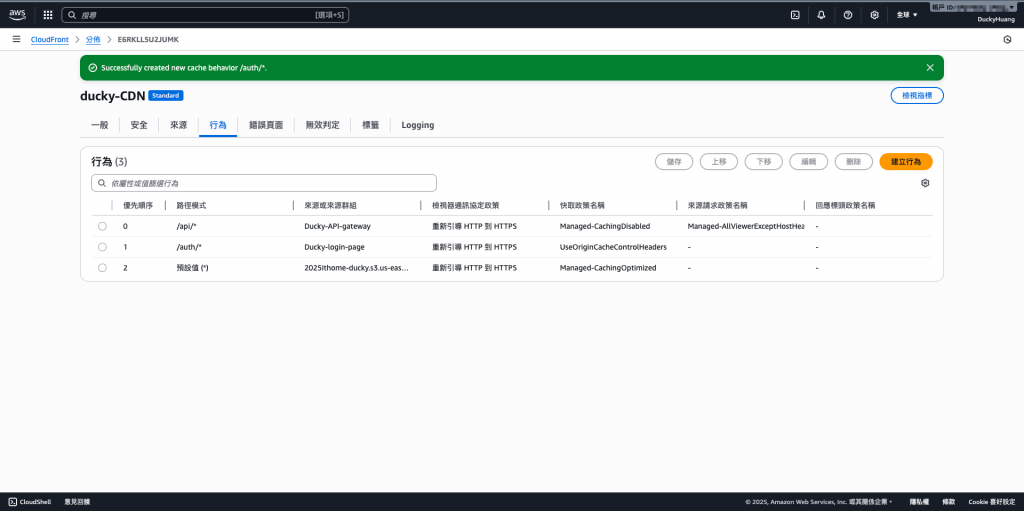Screen dimensions: 1024x511
Task: Focus the behaviors filter search field
Action: [264, 183]
